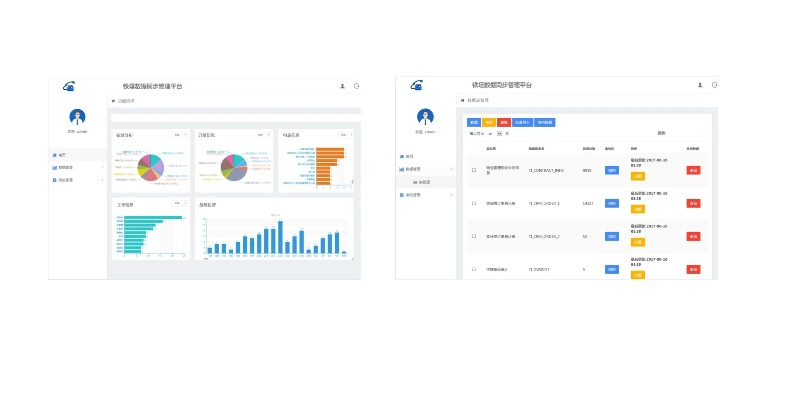Click the yellow button in the TI_CONTRACT_INFO row
This screenshot has width=796, height=400.
638,176
